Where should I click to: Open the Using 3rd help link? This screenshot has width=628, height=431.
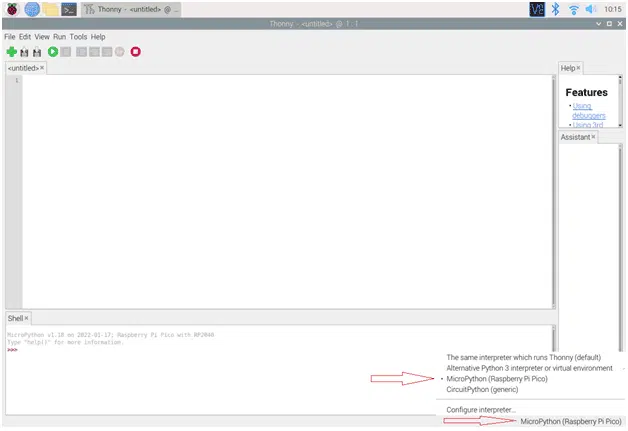(x=588, y=125)
